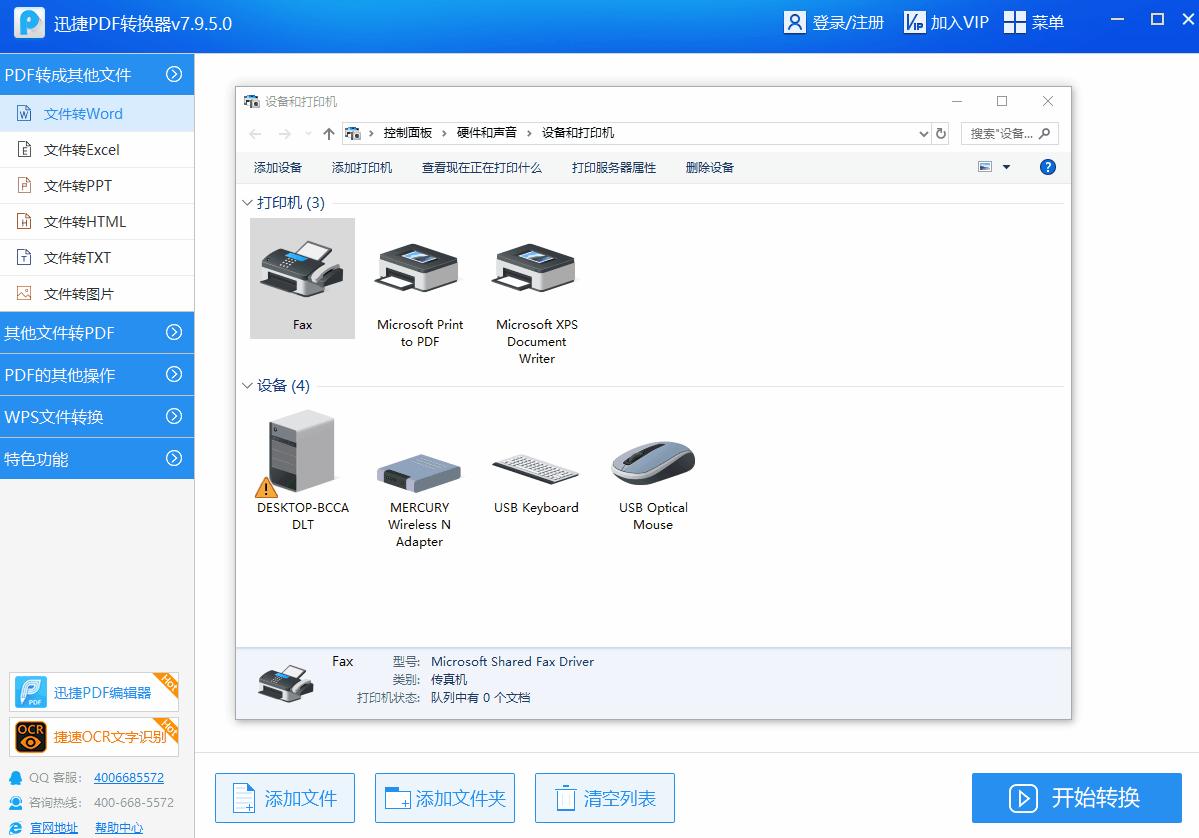Collapse the 打印机 (3) section

[247, 202]
